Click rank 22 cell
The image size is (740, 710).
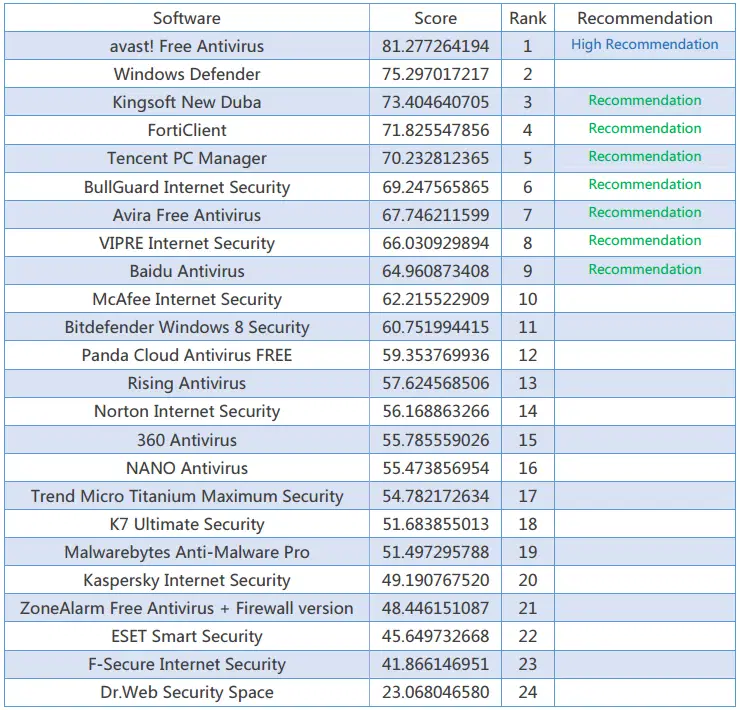point(528,637)
